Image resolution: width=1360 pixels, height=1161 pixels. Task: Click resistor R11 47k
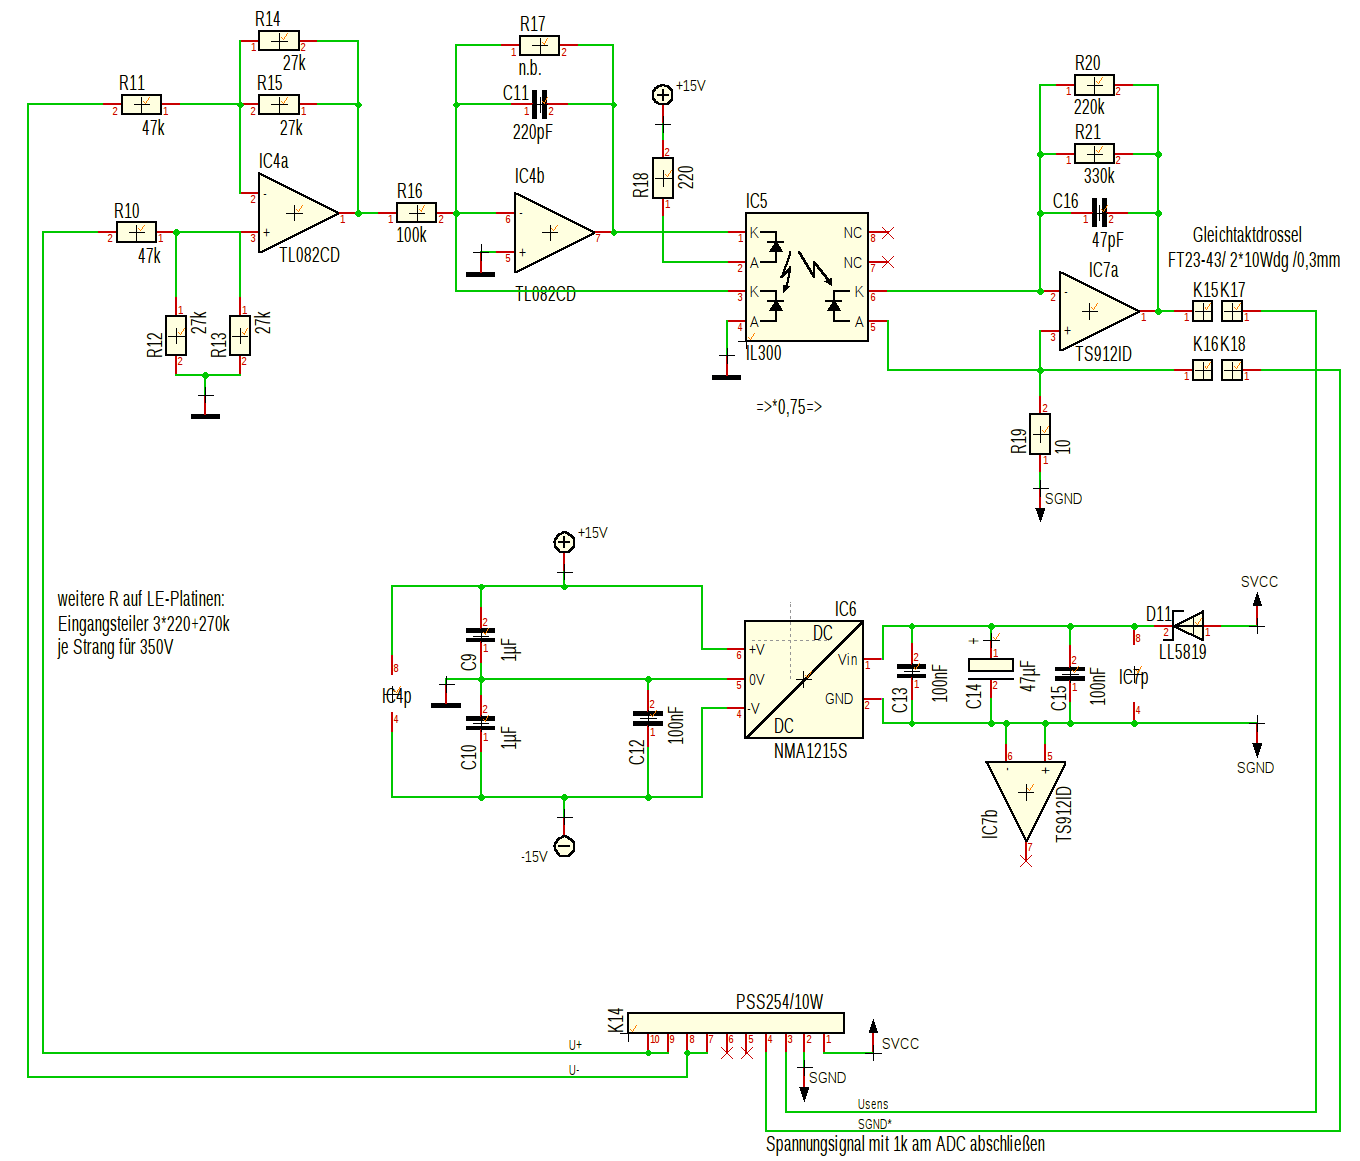[141, 105]
